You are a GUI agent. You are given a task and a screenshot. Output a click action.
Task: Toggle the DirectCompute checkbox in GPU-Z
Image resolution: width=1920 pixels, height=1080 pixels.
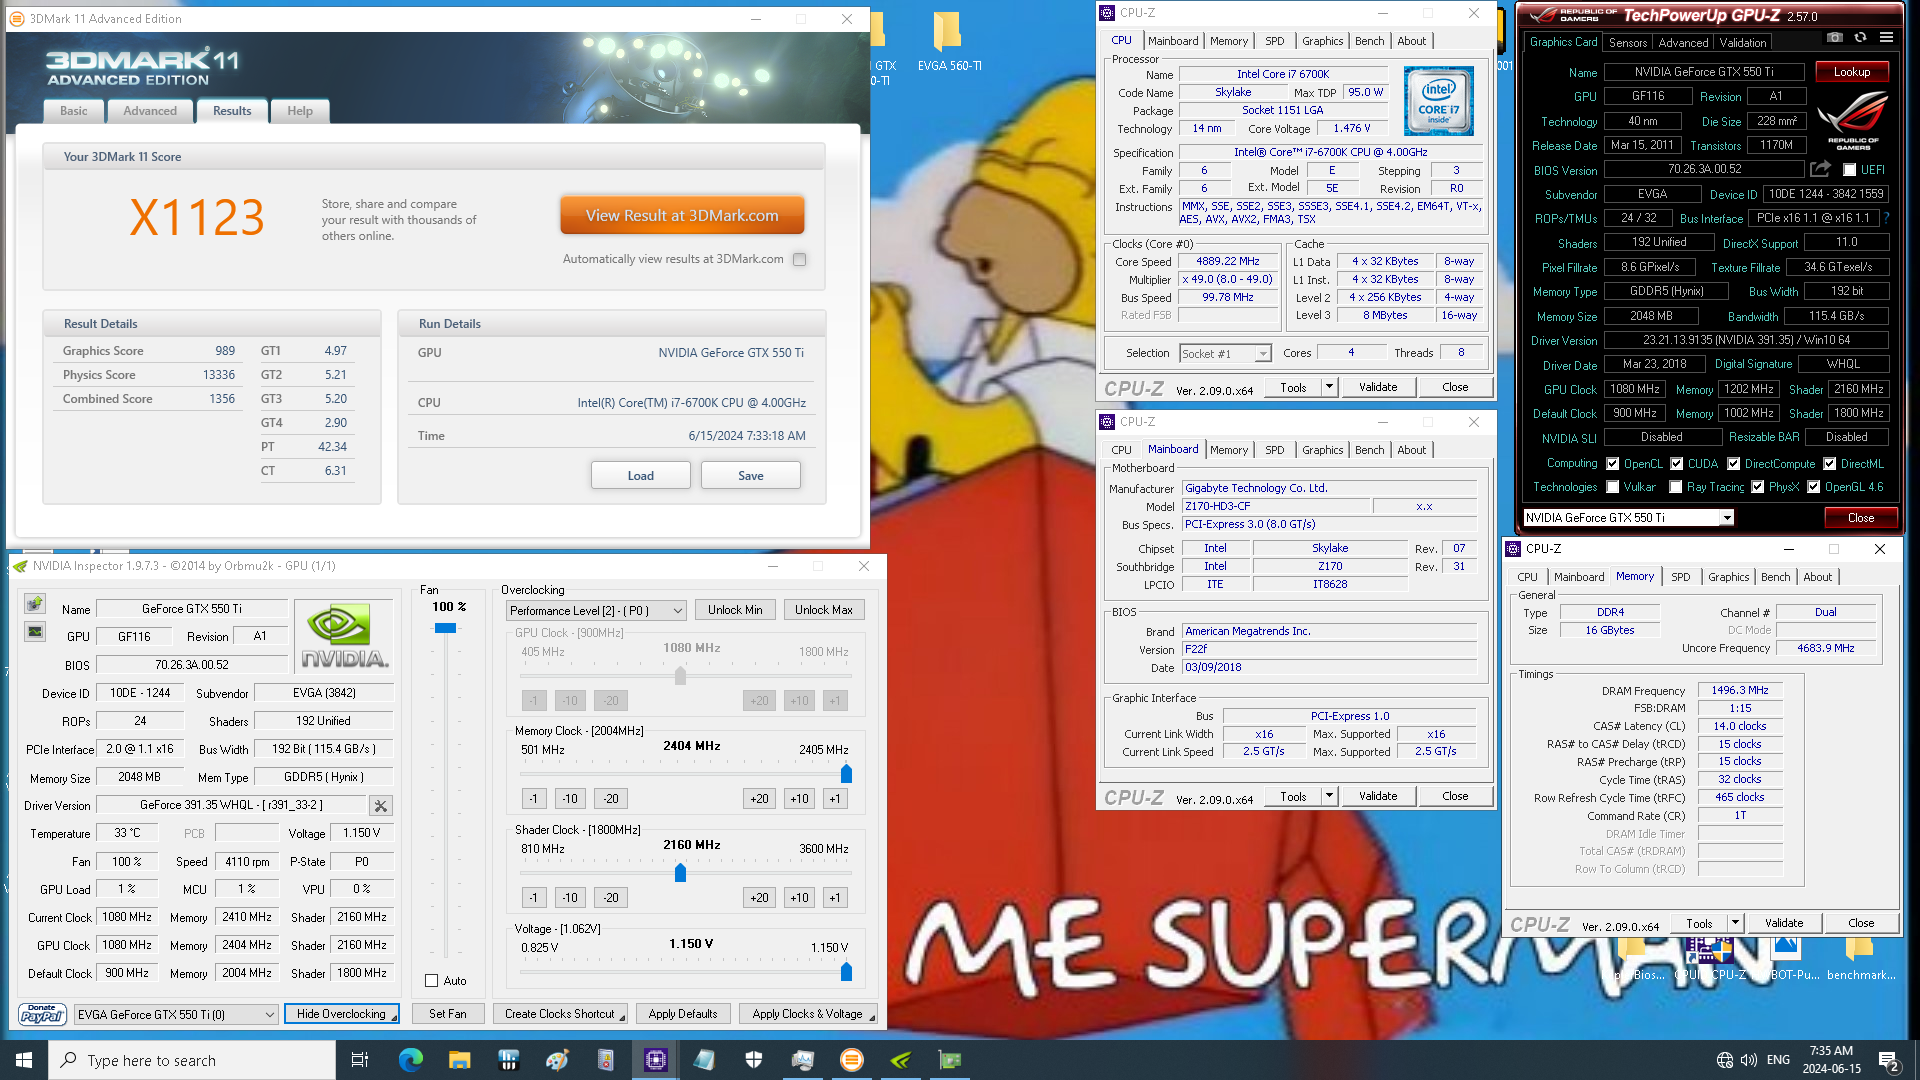(x=1733, y=464)
